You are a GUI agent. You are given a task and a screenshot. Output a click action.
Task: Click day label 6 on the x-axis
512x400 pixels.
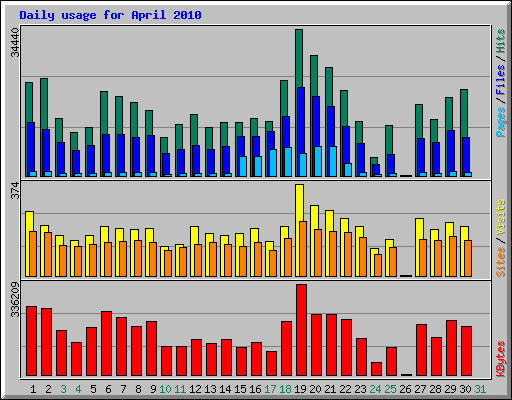tap(108, 389)
